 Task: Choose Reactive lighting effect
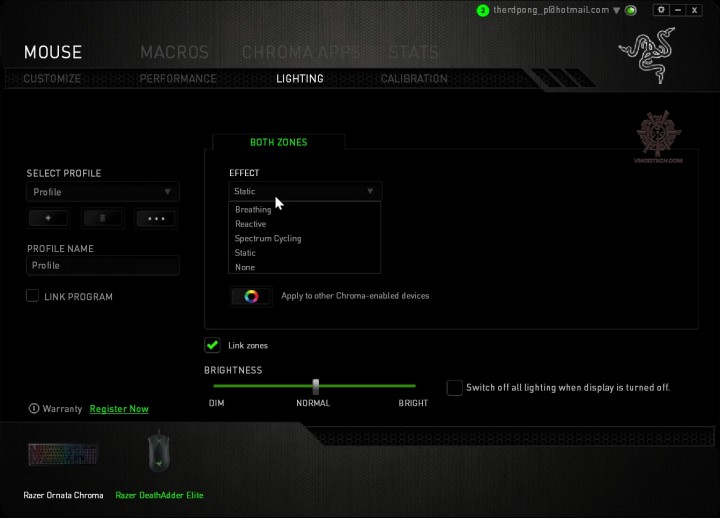(304, 224)
